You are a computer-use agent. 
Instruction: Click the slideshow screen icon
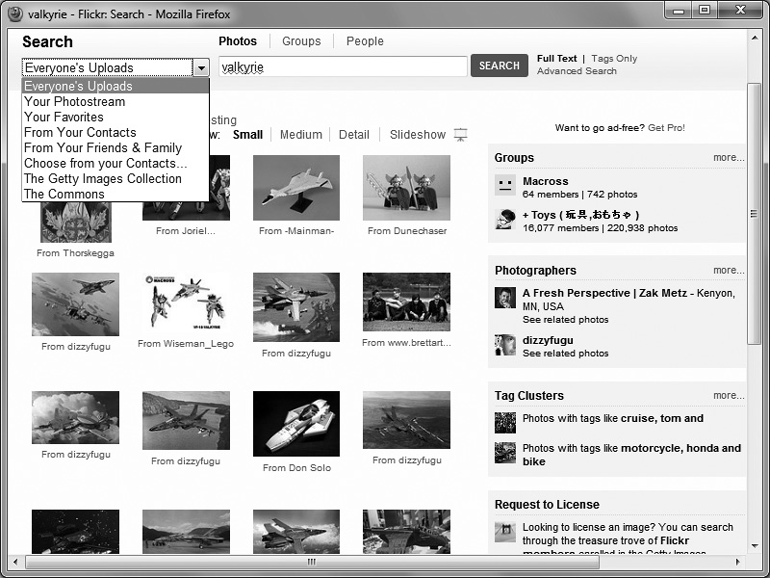[x=460, y=135]
